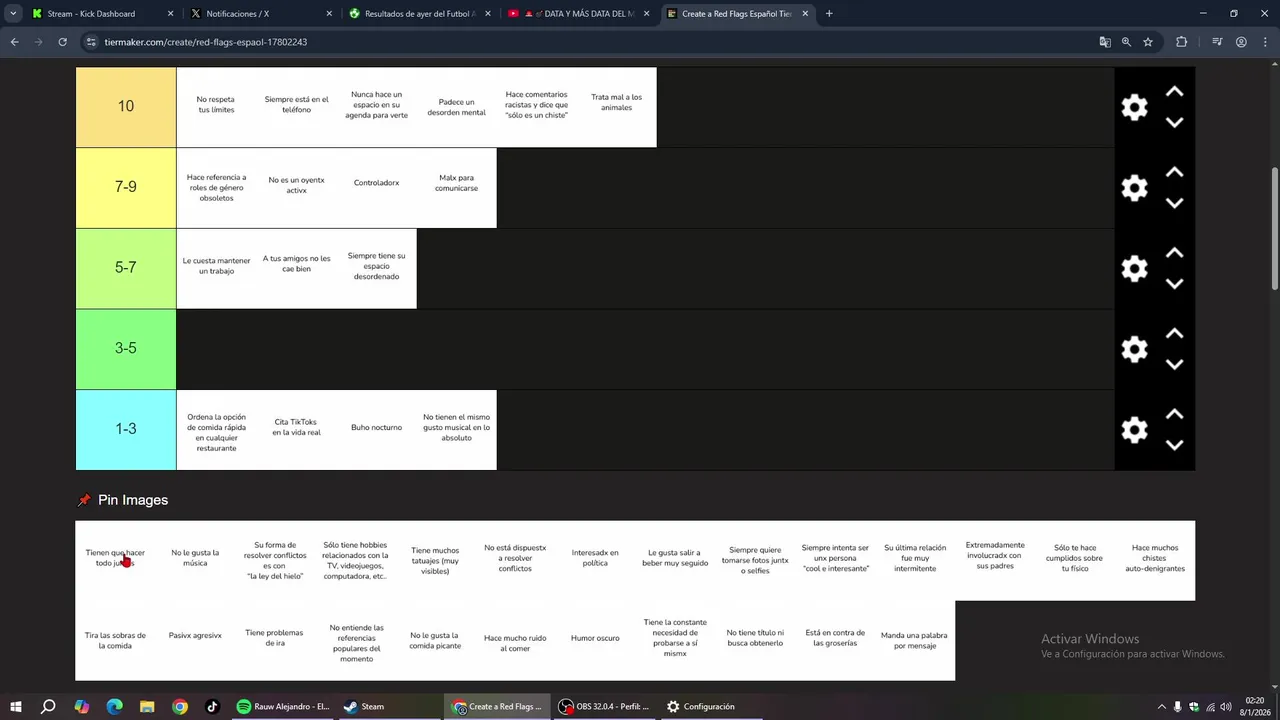The image size is (1280, 720).
Task: Open Windows taskbar search
Action: [x=48, y=706]
